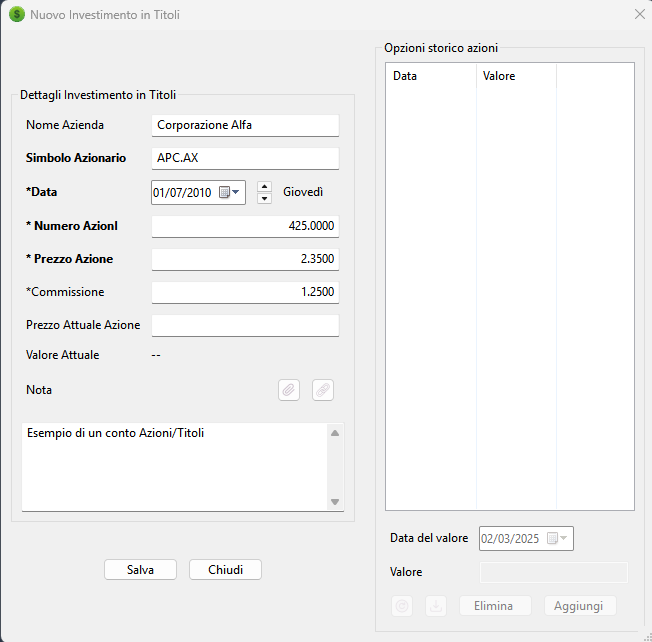Screen dimensions: 652x642
Task: Click the green dollar app icon
Action: coord(16,15)
